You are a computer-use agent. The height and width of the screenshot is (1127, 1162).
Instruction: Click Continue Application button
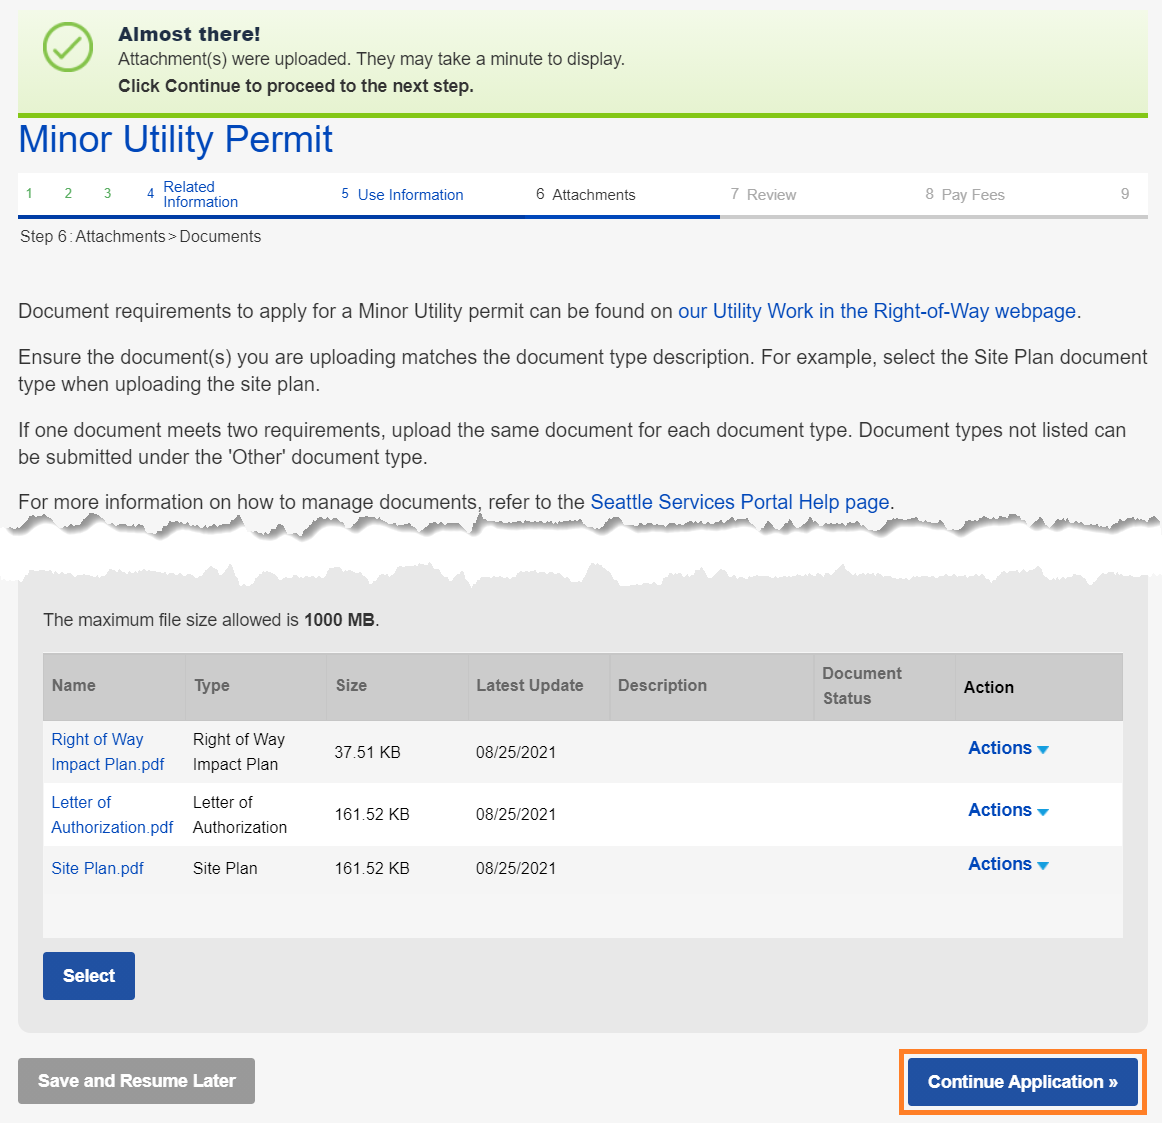point(1022,1081)
